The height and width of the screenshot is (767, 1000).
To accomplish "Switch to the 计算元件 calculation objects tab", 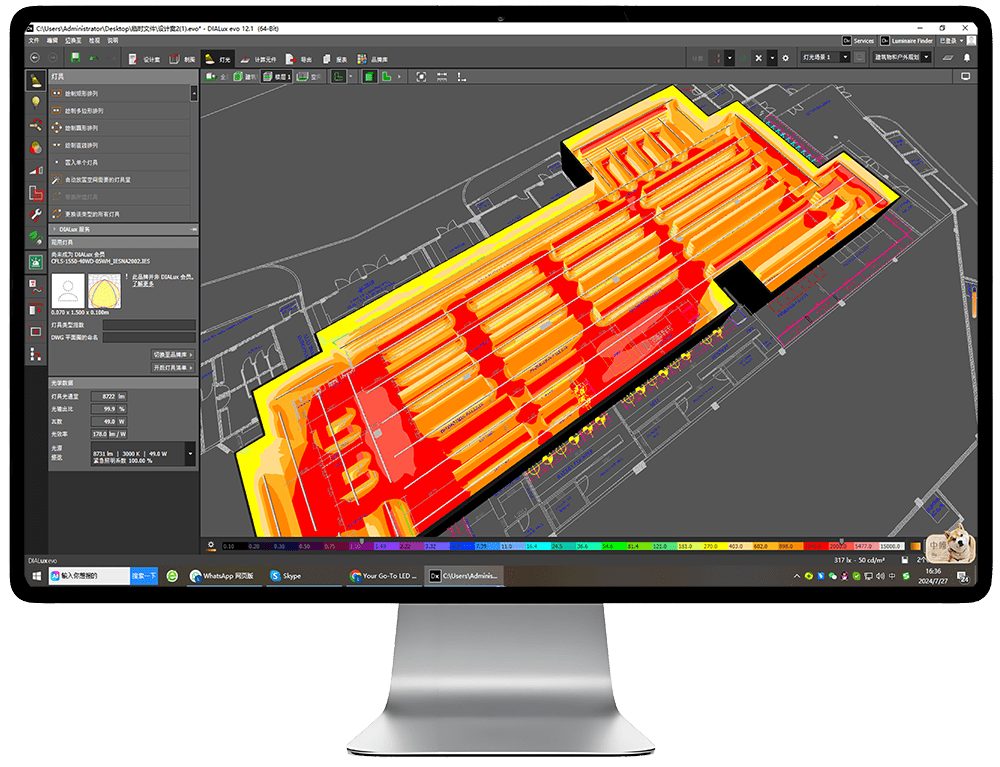I will pos(258,59).
